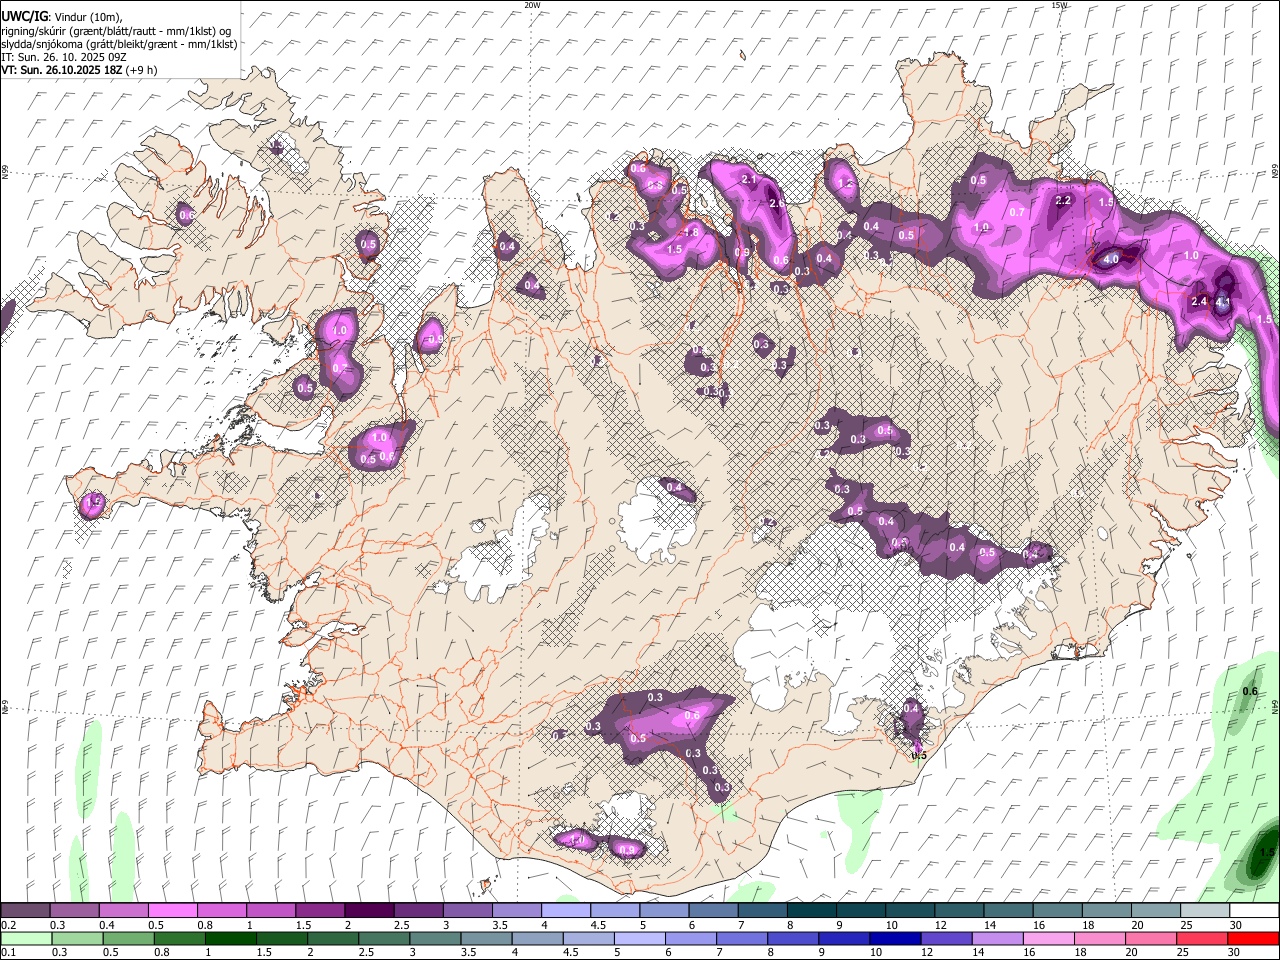Click the '30' label in upper legend row
The height and width of the screenshot is (960, 1280).
tap(1236, 925)
